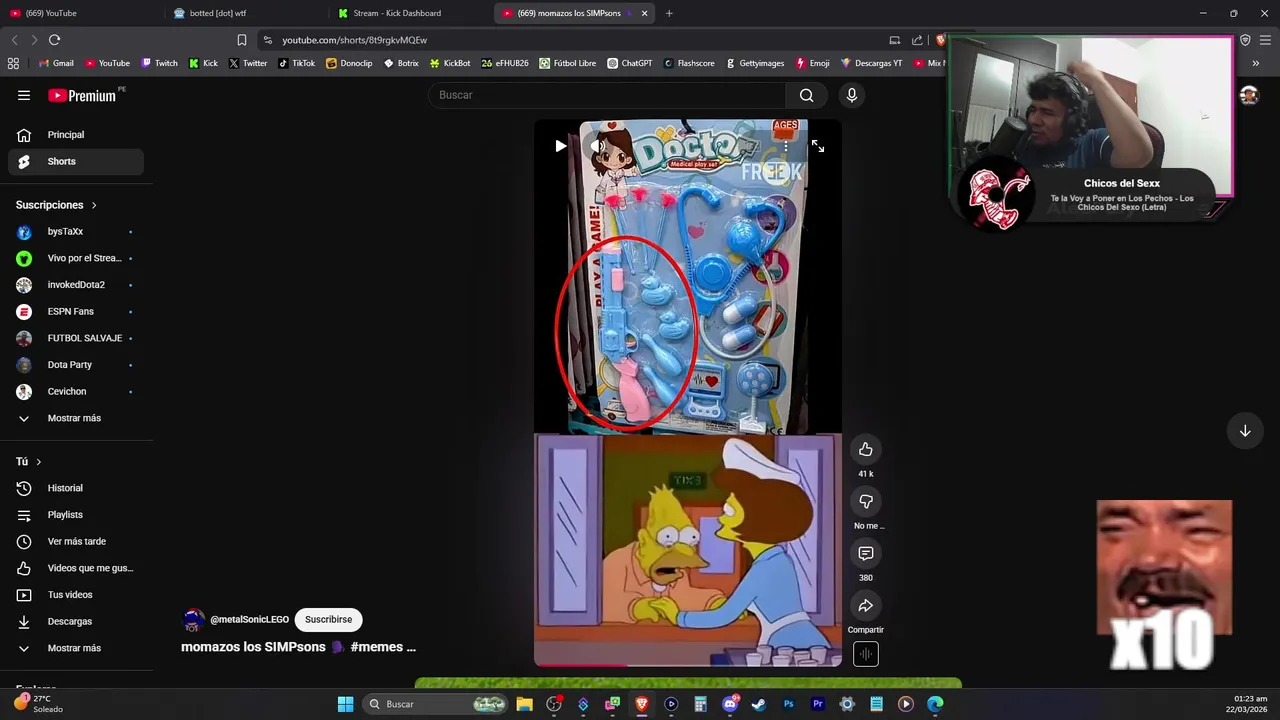Viewport: 1280px width, 720px height.
Task: Expand the Tú section chevron
Action: tap(39, 462)
